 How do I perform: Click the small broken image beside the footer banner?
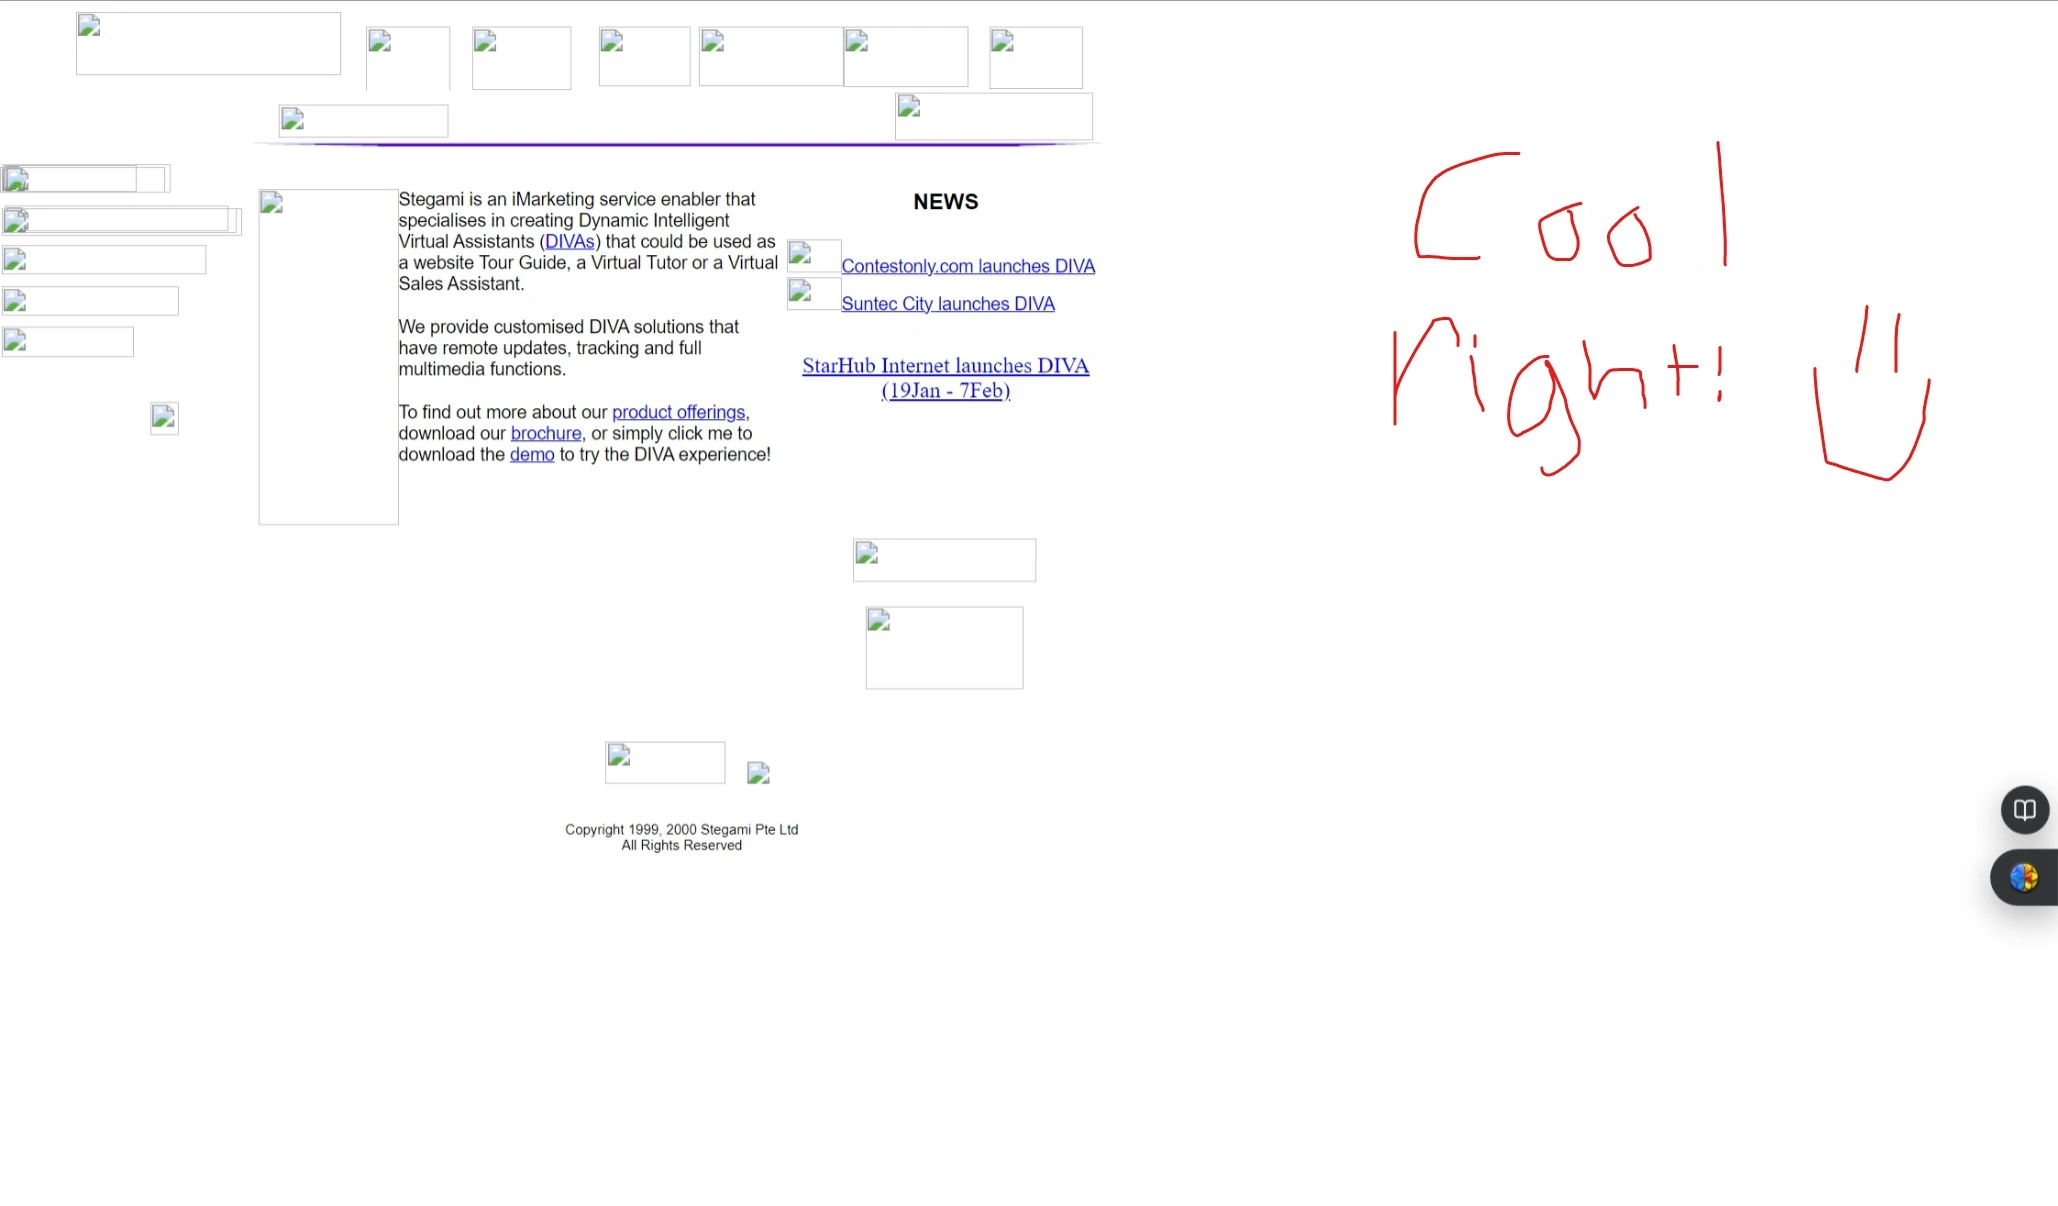tap(758, 773)
